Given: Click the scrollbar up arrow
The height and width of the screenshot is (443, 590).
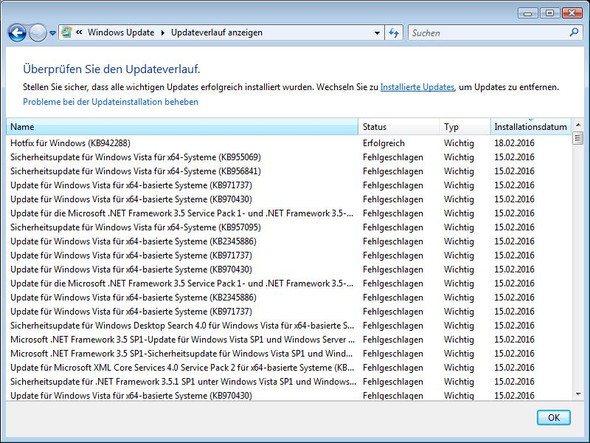Looking at the screenshot, I should [x=578, y=125].
